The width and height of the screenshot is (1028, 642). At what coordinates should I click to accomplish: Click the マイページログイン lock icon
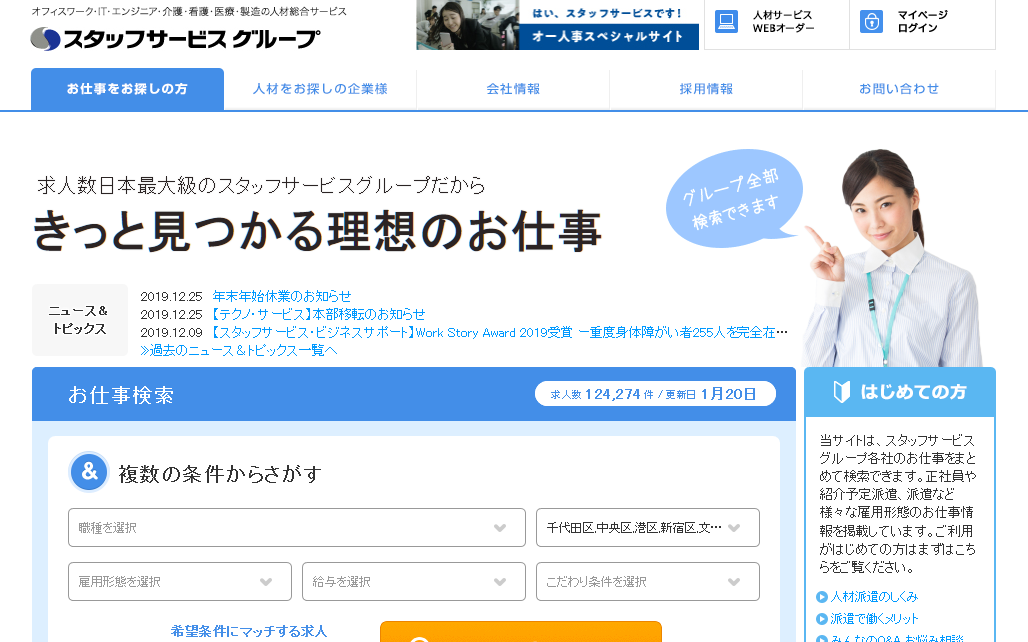pos(872,22)
